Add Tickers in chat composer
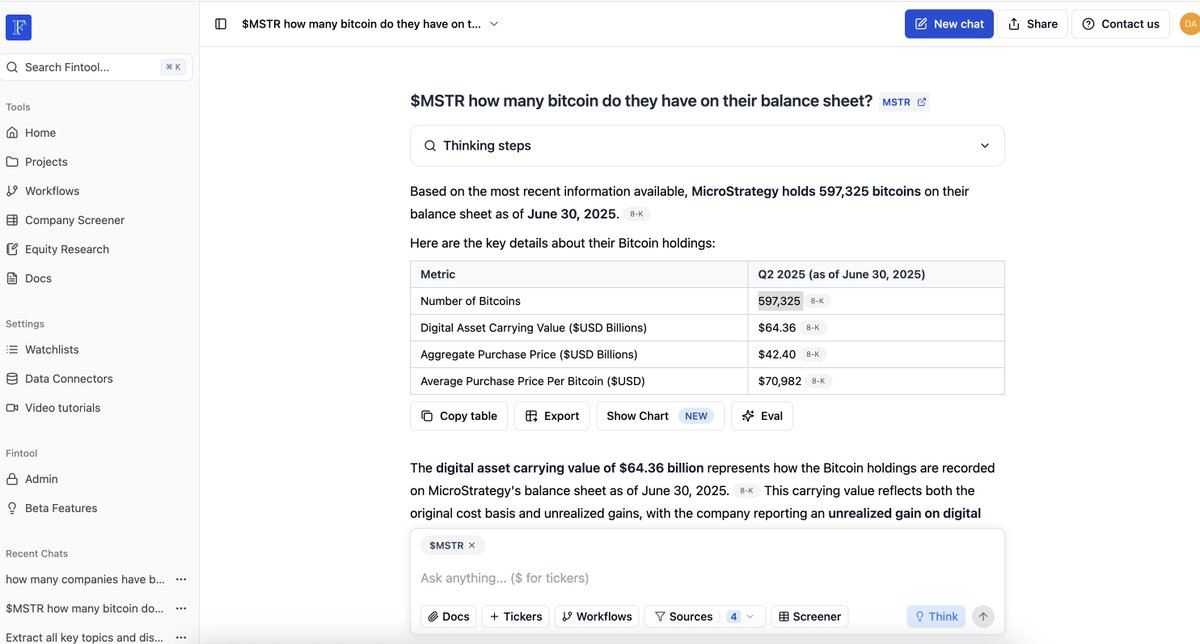 pyautogui.click(x=515, y=617)
